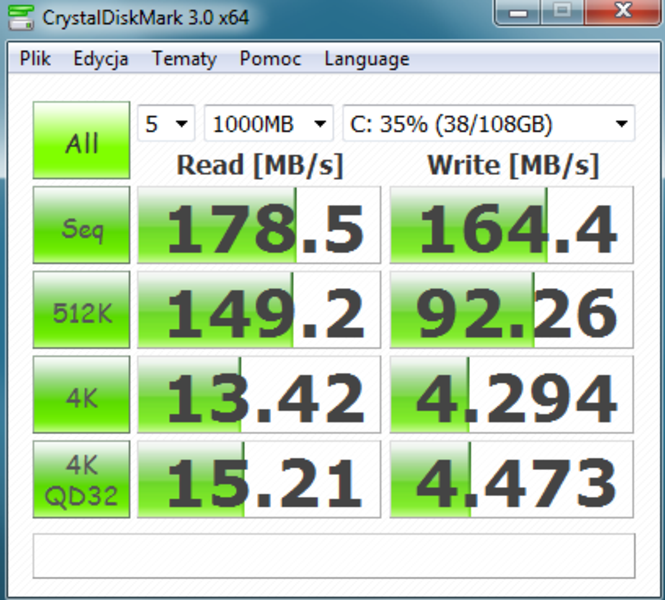Viewport: 665px width, 600px height.
Task: Click the 4K QD32 read result 15.21
Action: pyautogui.click(x=259, y=479)
